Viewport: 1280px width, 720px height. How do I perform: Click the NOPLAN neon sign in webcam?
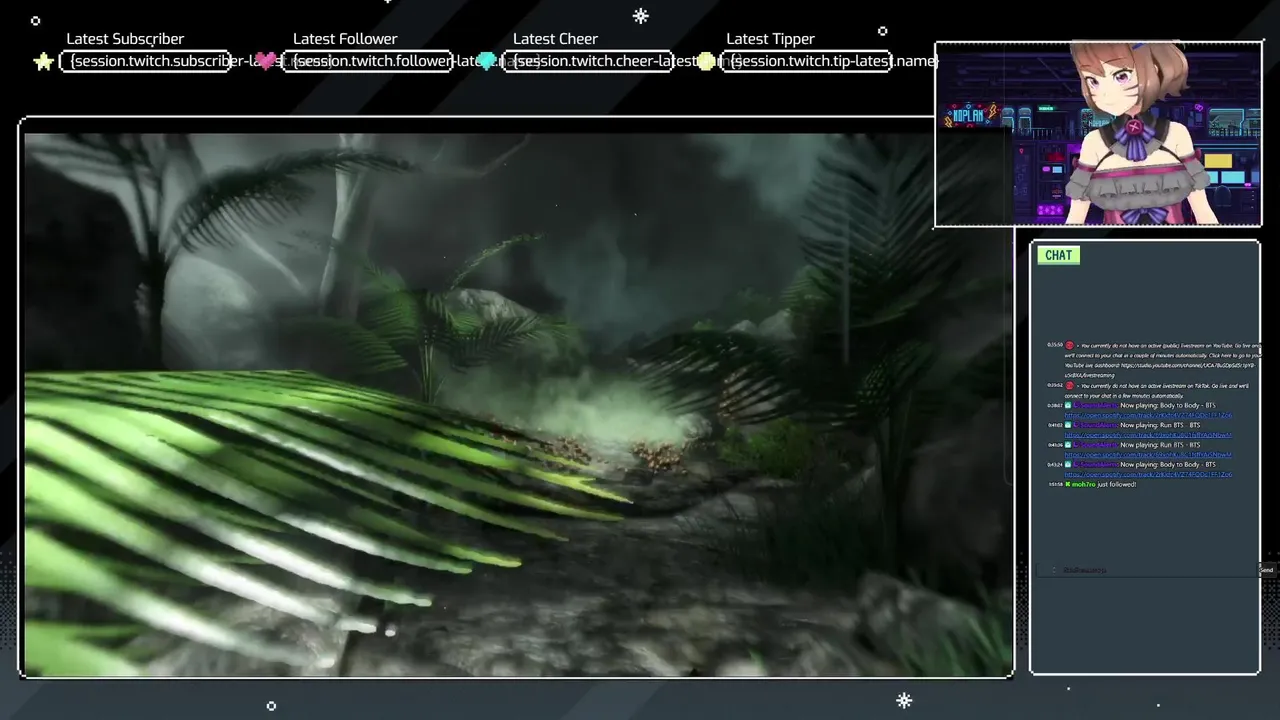pos(970,113)
